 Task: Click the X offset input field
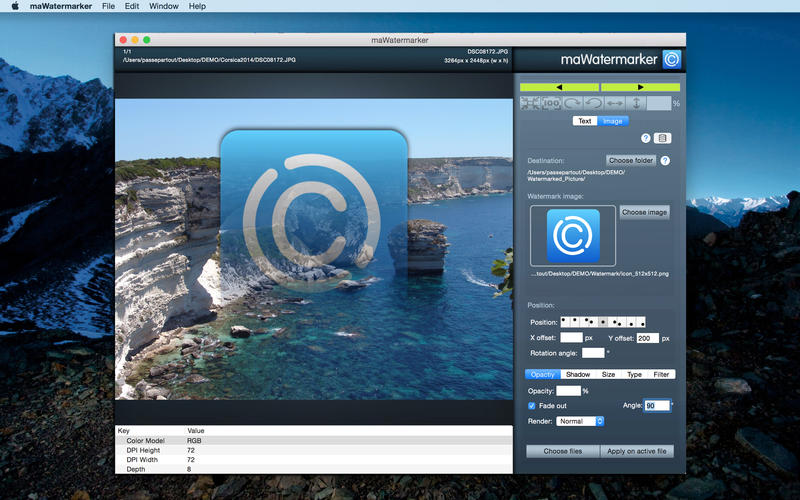click(x=571, y=338)
